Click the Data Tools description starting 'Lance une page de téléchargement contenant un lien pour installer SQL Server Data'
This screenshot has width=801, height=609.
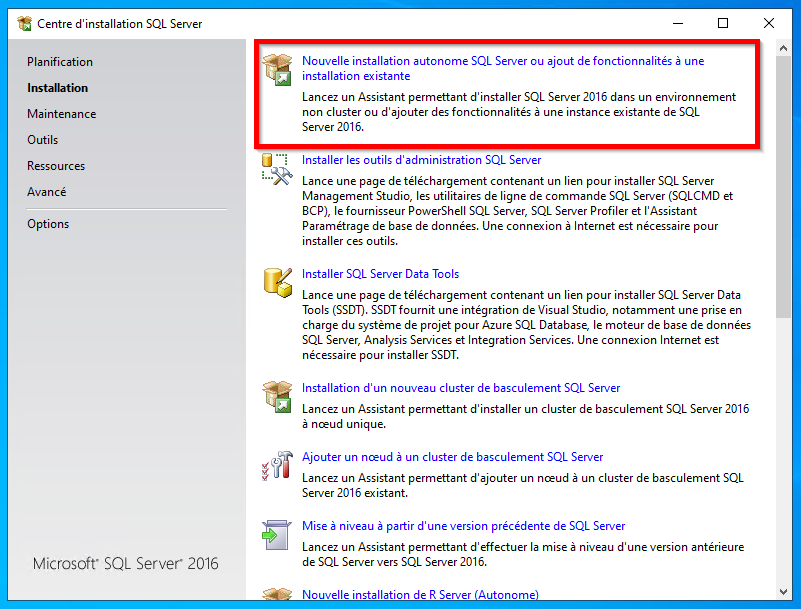pyautogui.click(x=526, y=325)
